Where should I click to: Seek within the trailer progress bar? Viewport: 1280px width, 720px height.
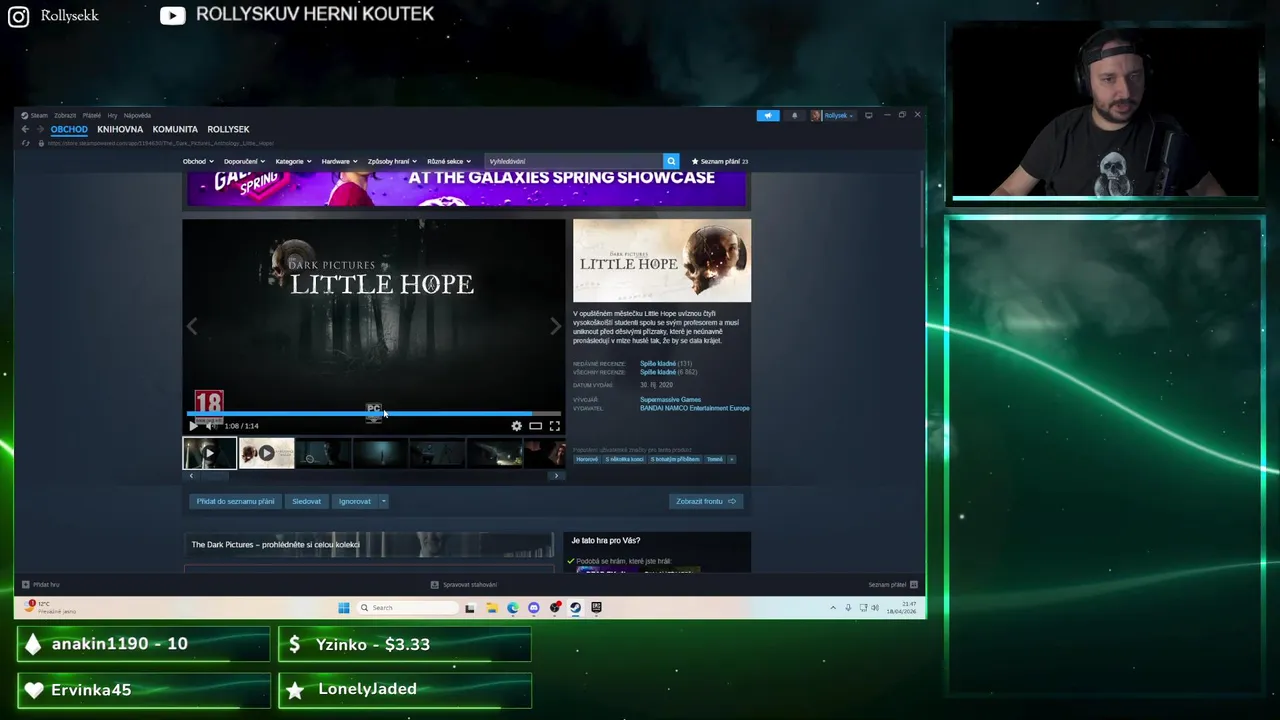point(373,413)
